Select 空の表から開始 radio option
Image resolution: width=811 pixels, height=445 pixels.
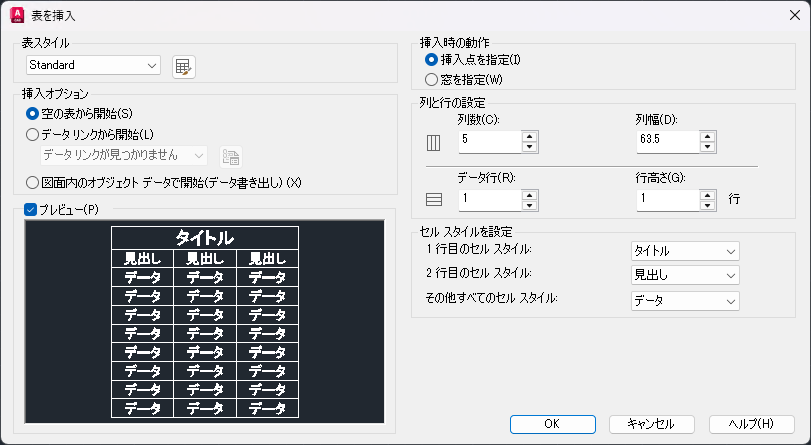tap(33, 114)
